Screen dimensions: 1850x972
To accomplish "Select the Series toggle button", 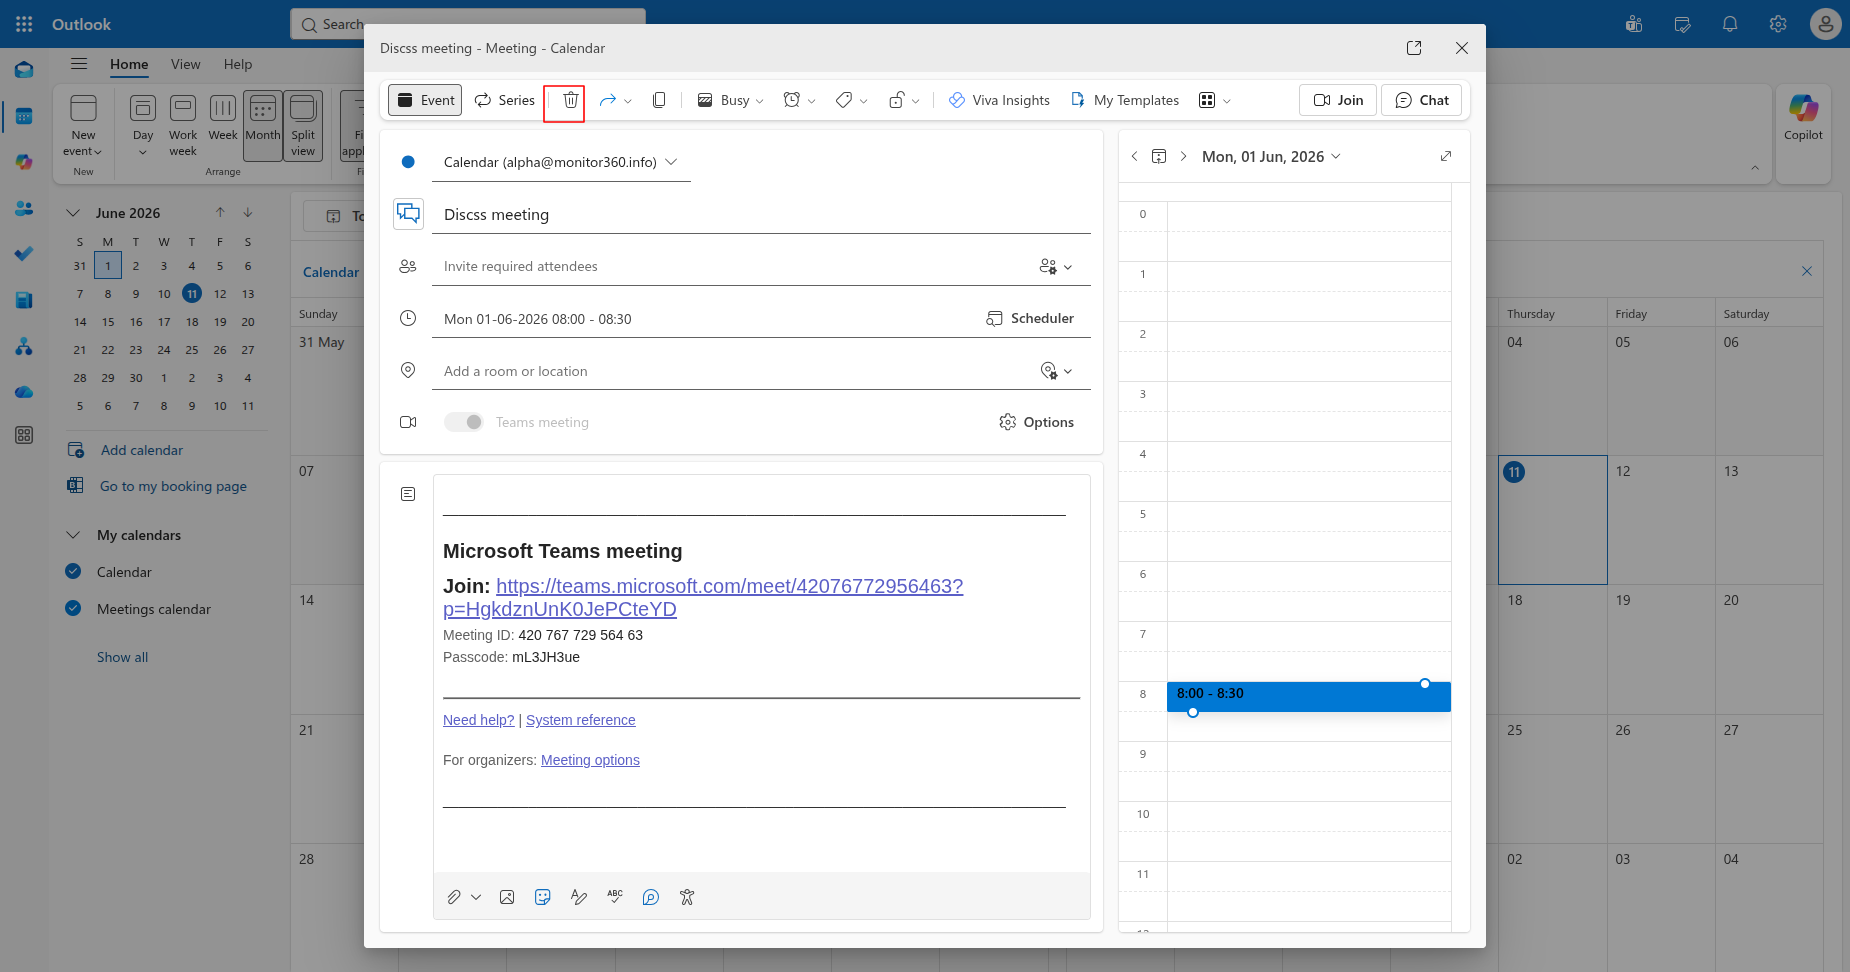I will coord(504,100).
